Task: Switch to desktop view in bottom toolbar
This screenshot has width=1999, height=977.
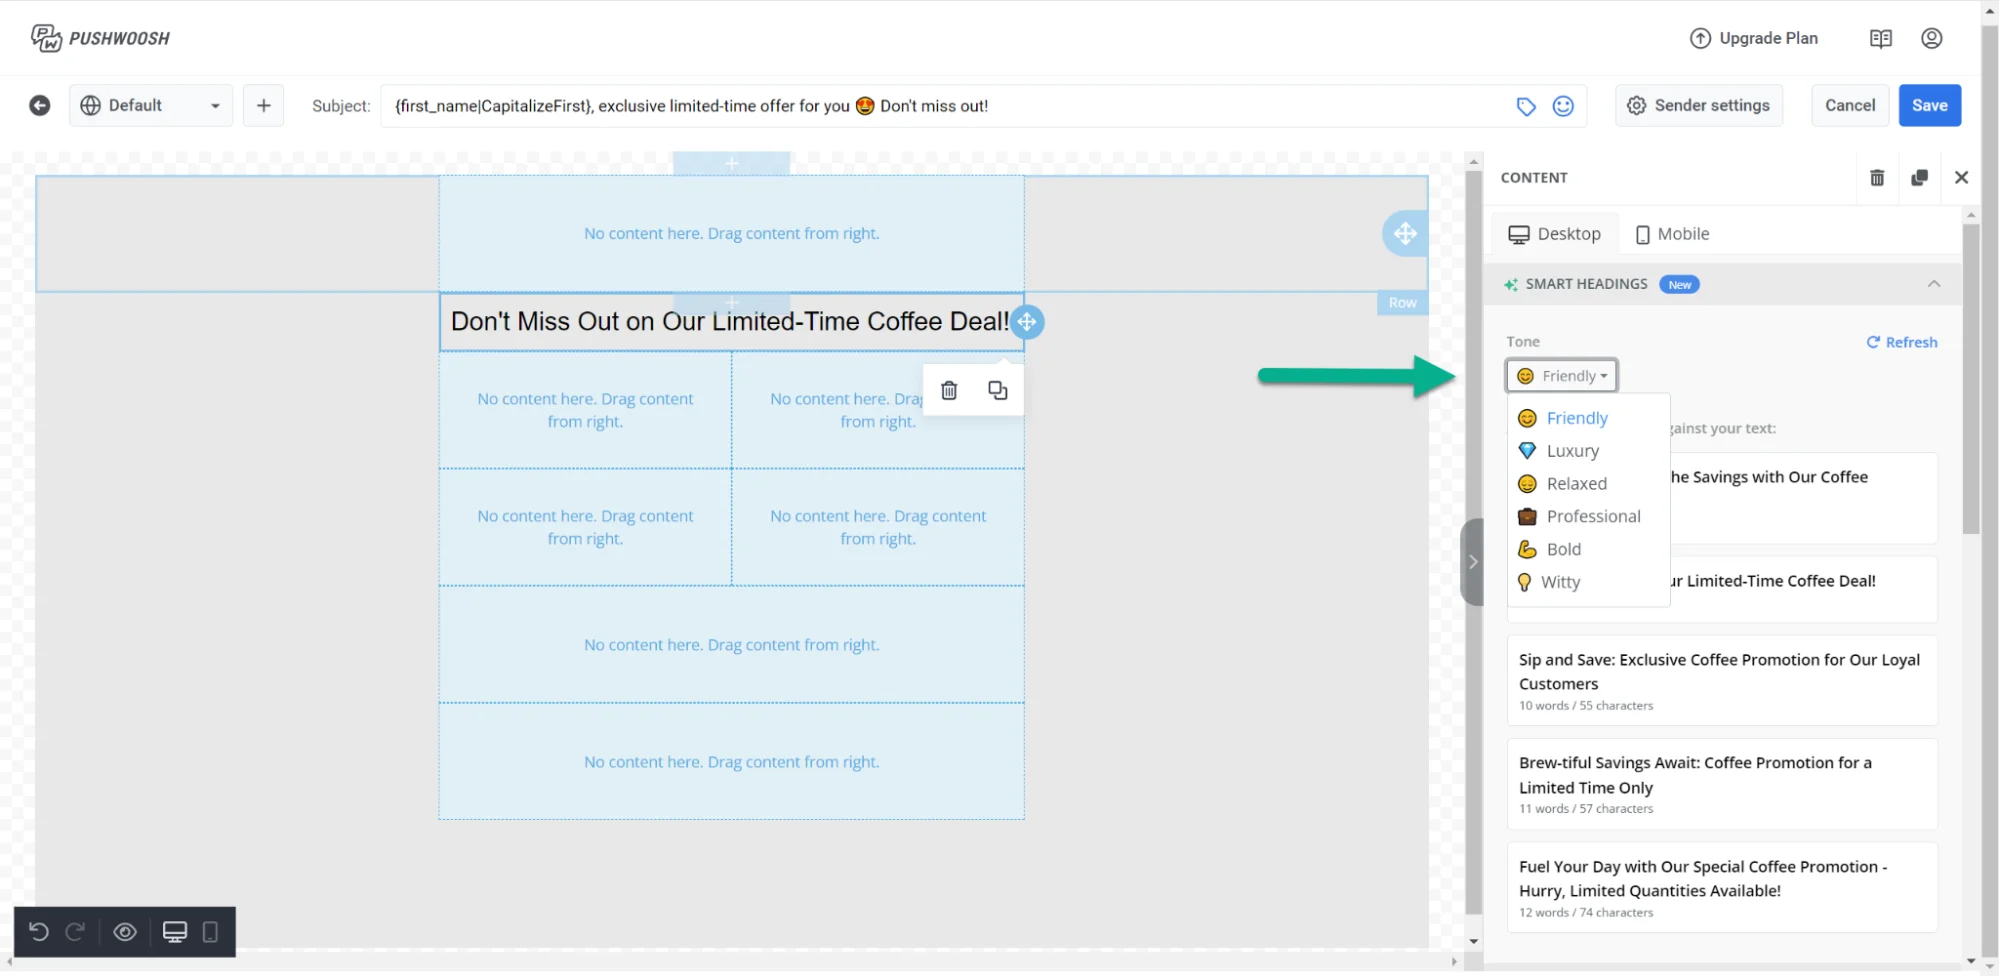Action: [175, 932]
